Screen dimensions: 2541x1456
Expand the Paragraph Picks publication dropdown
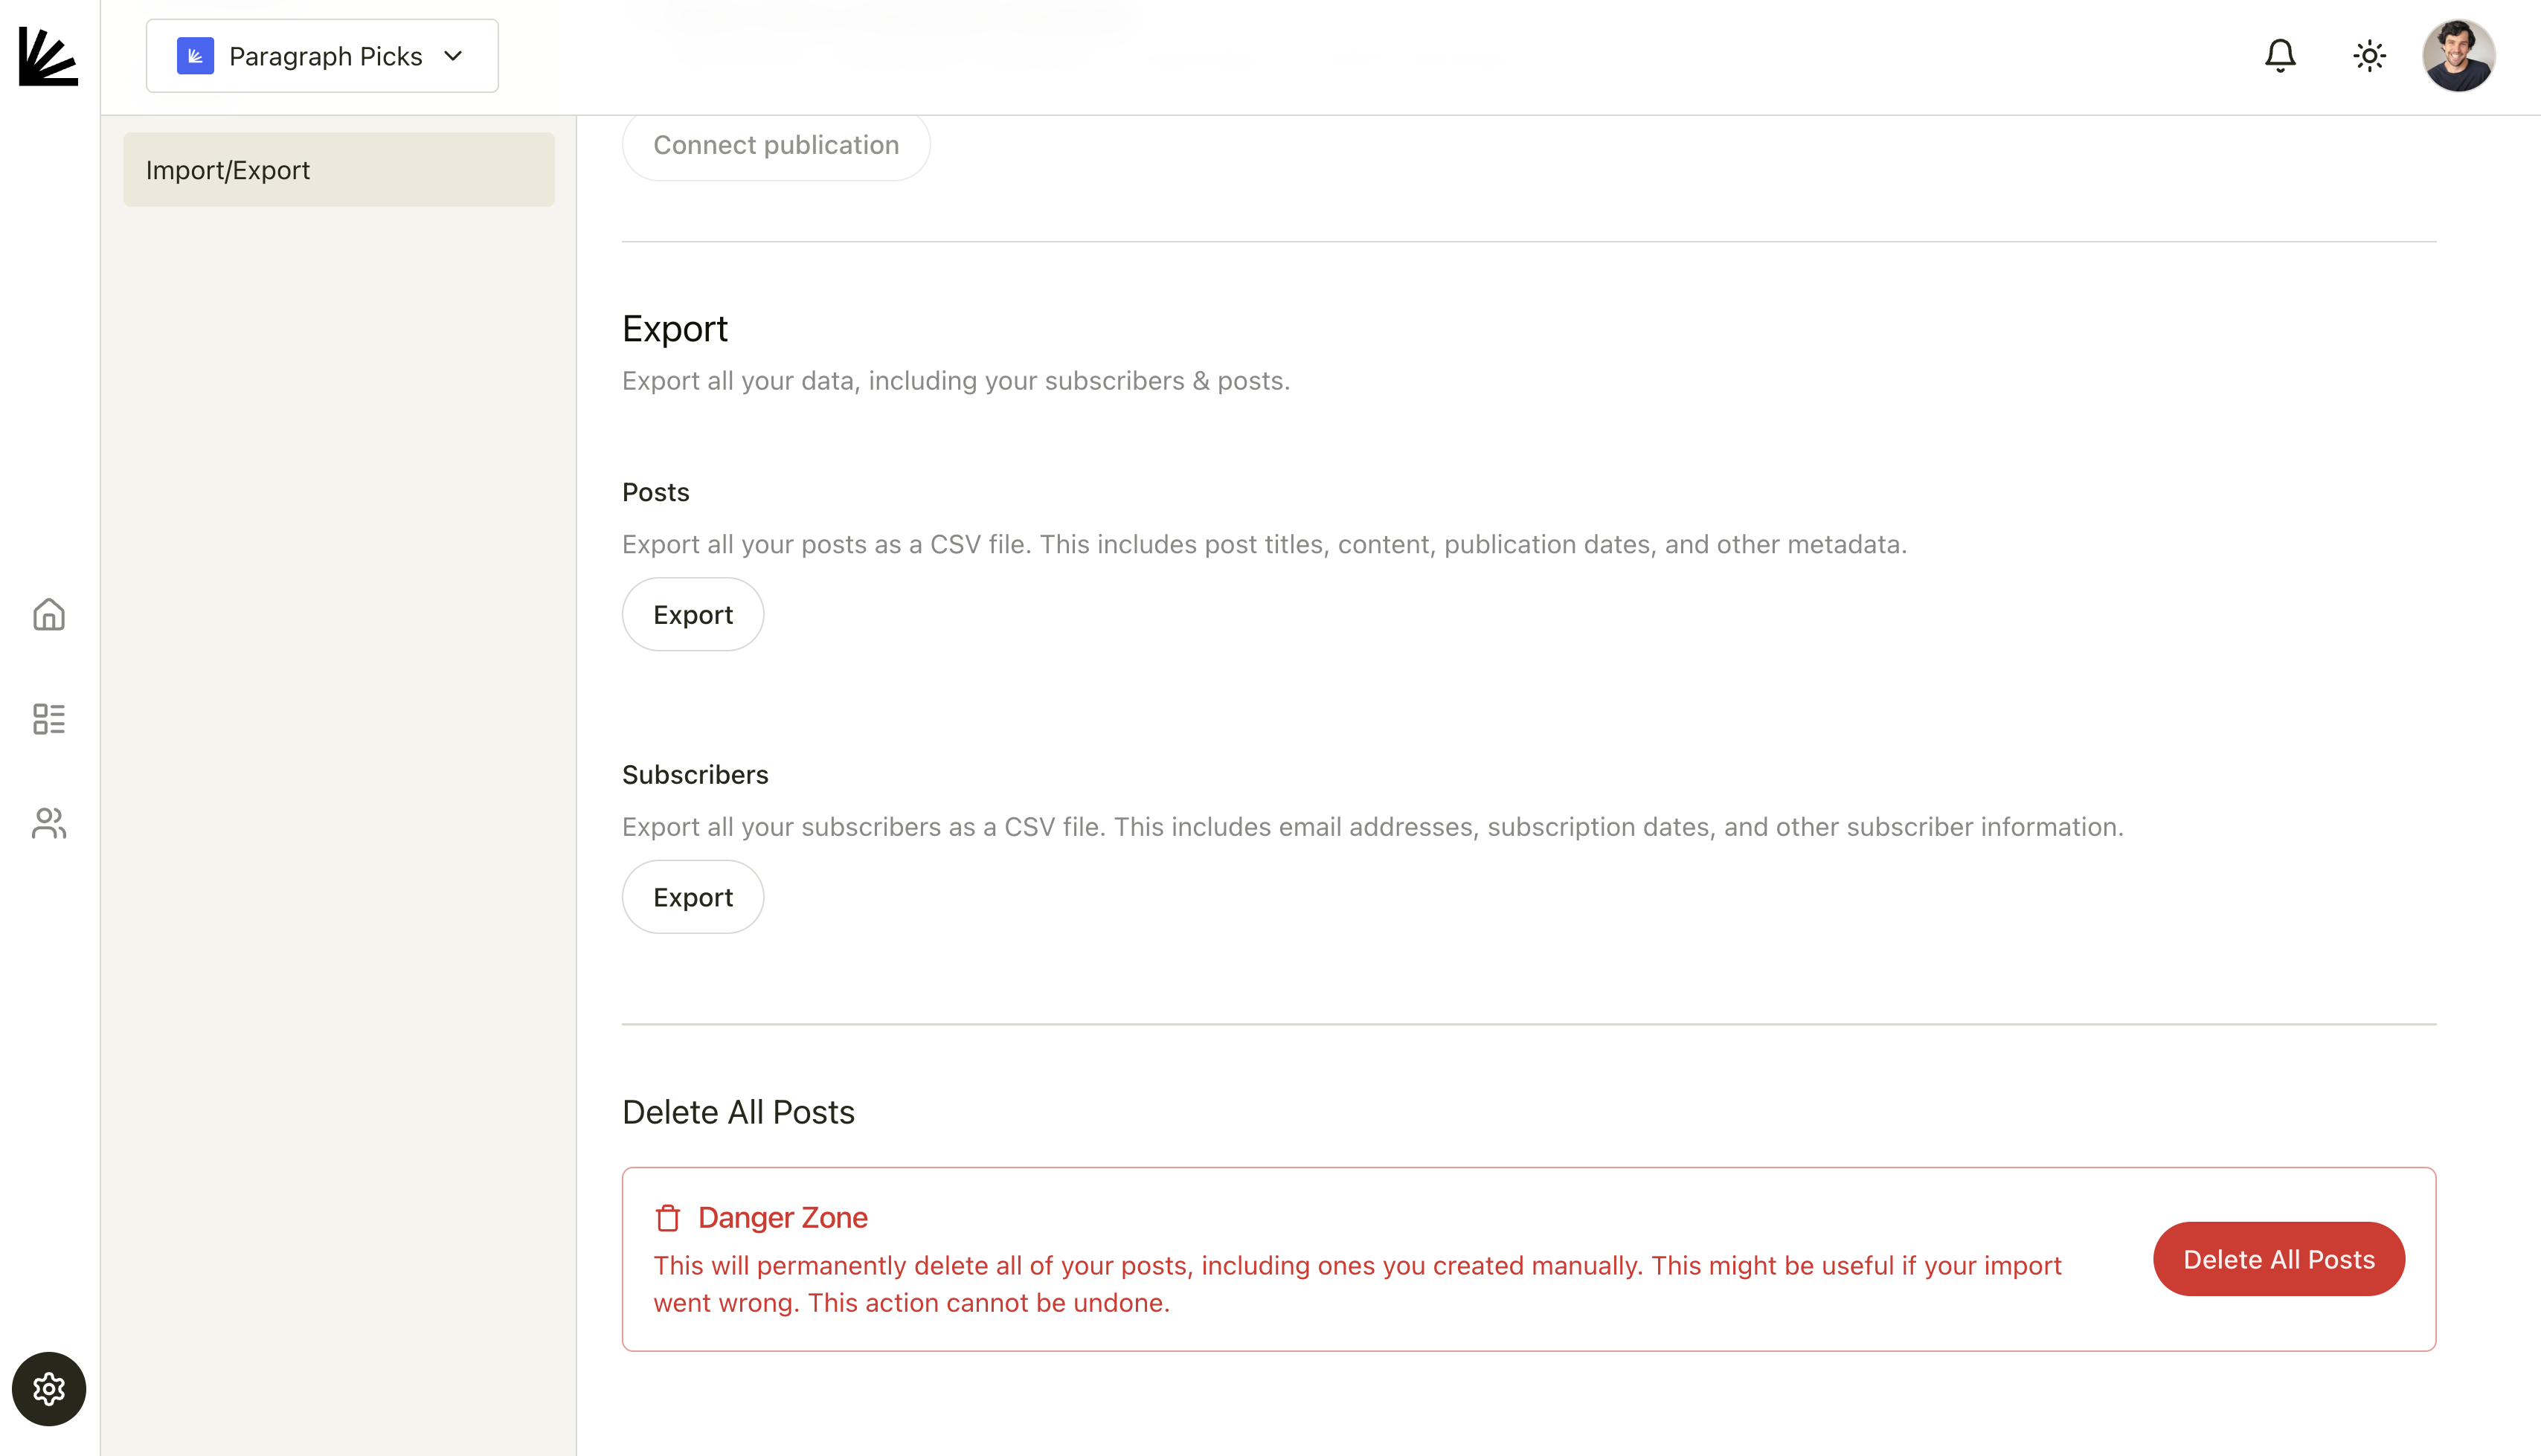point(322,56)
